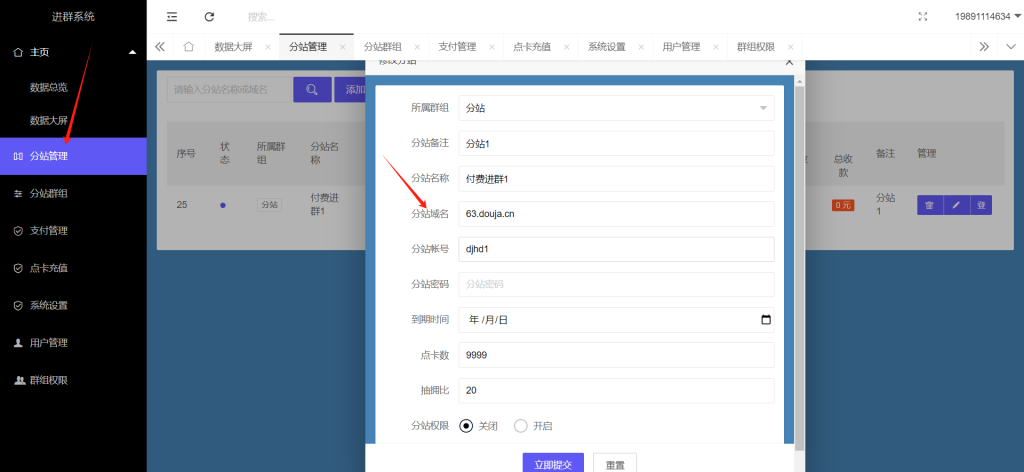Click the 添加 button behind the dialog
This screenshot has height=472, width=1024.
[350, 89]
